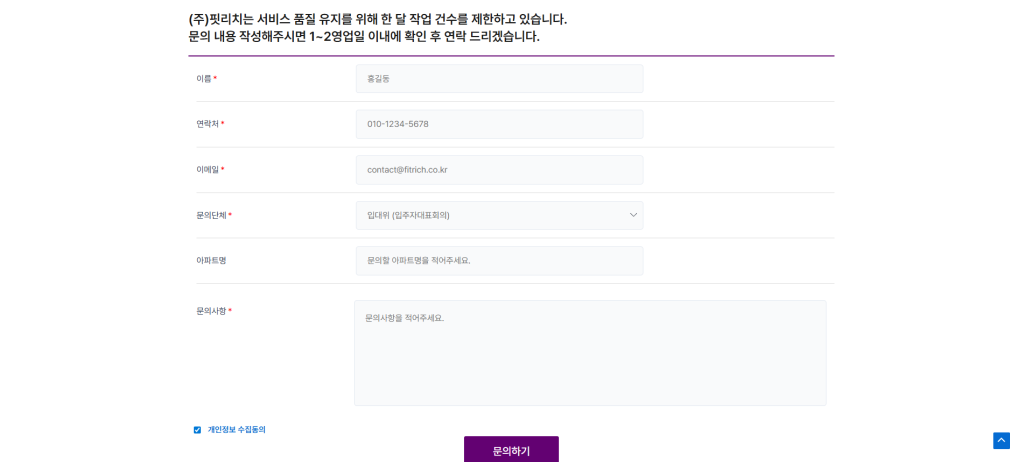The height and width of the screenshot is (462, 1024).
Task: Click the 문의단체 field label
Action: pos(211,215)
